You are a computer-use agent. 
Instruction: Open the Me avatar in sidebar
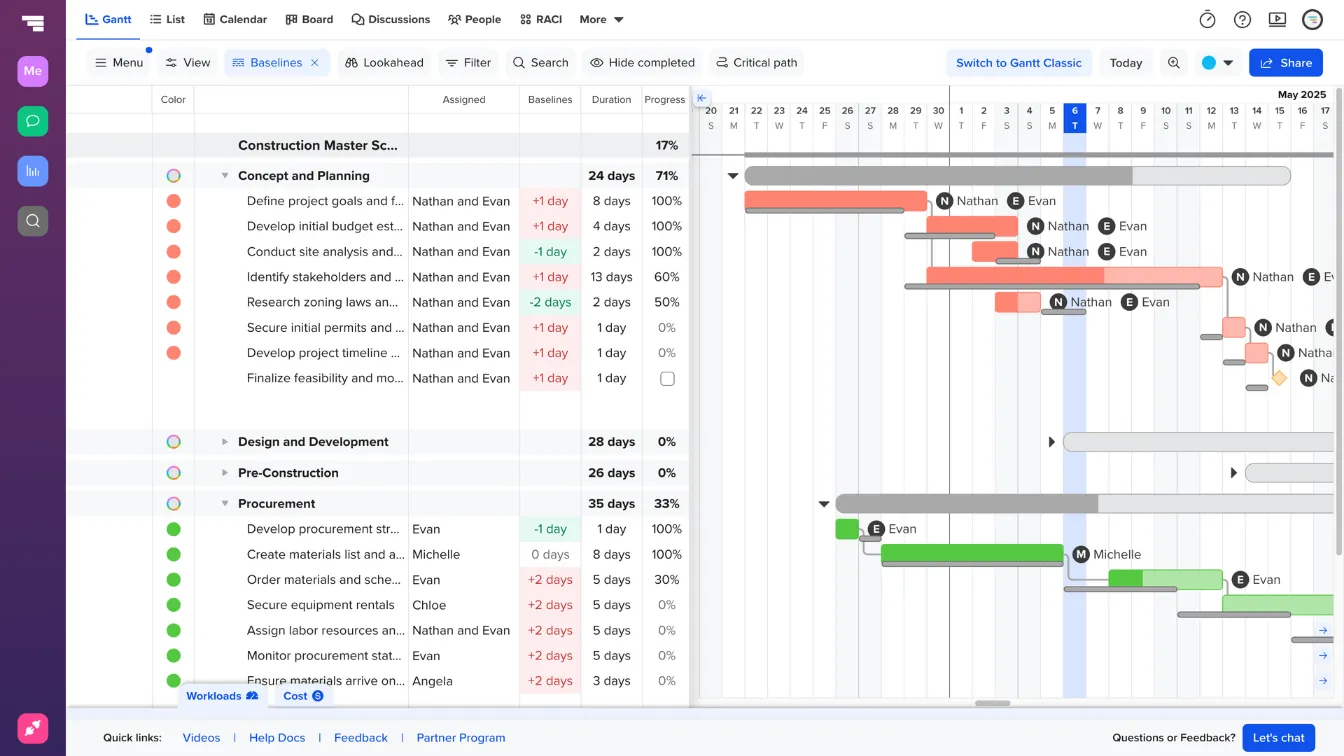pos(32,71)
